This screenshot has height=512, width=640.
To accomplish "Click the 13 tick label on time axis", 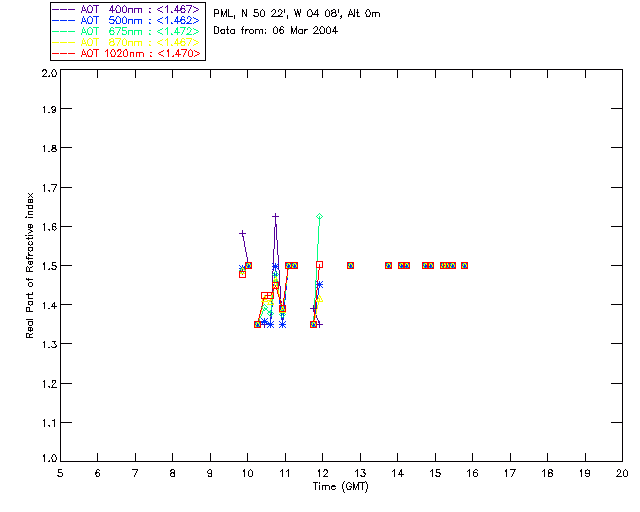I will (x=360, y=473).
